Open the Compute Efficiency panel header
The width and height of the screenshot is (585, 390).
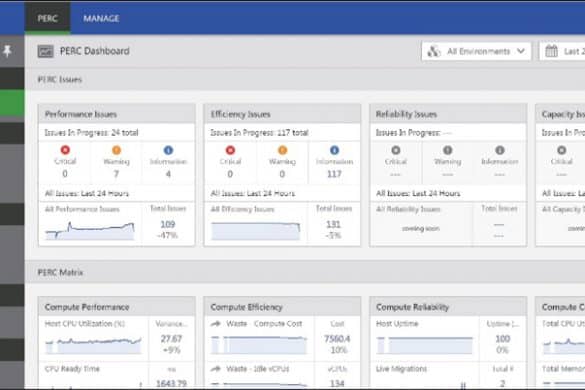282,307
